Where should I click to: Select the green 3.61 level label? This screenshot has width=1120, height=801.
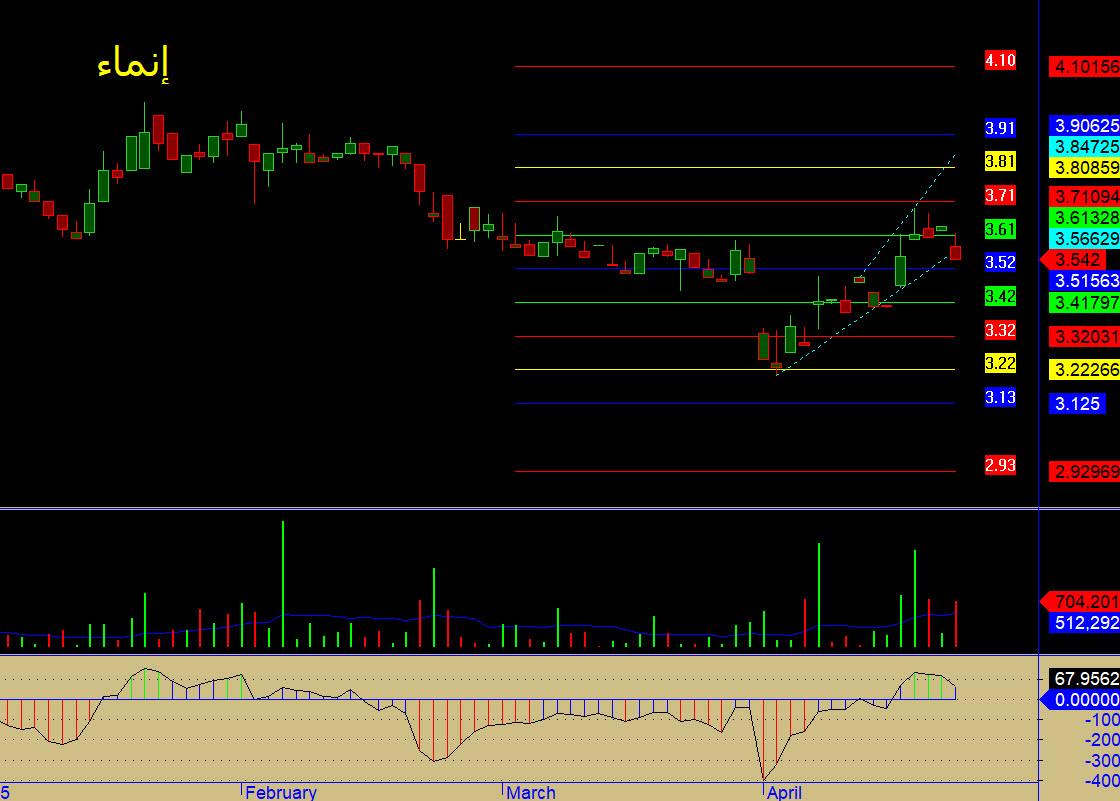pos(1000,229)
